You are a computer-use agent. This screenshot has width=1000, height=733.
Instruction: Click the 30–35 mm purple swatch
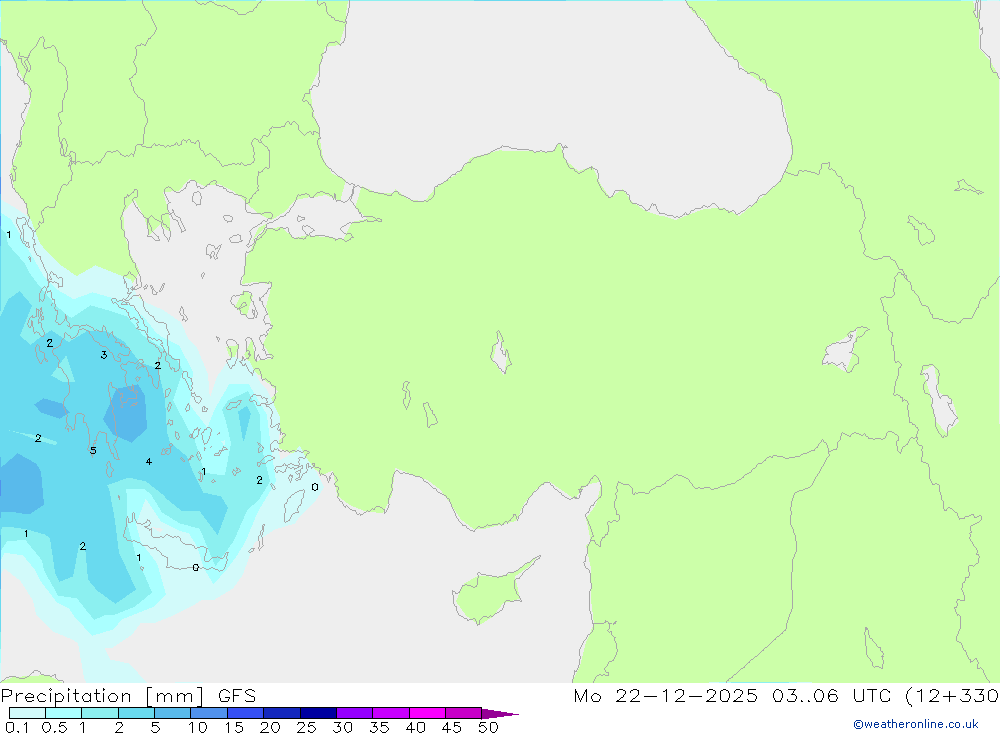(x=355, y=713)
